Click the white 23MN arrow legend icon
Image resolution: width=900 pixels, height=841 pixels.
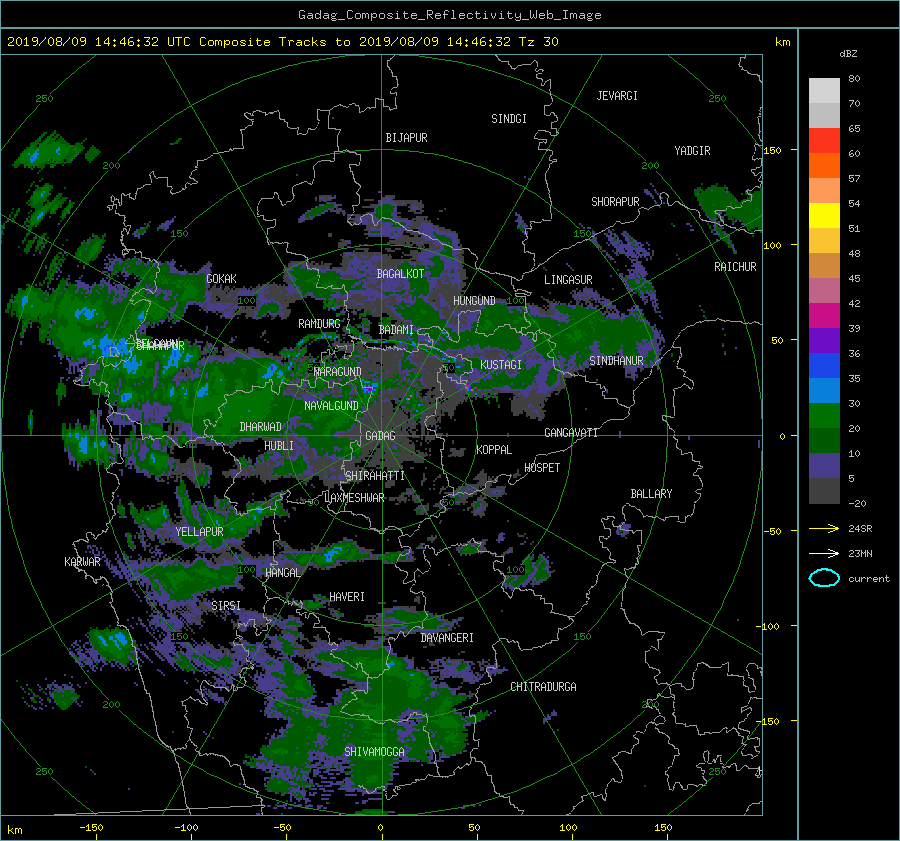pos(824,553)
